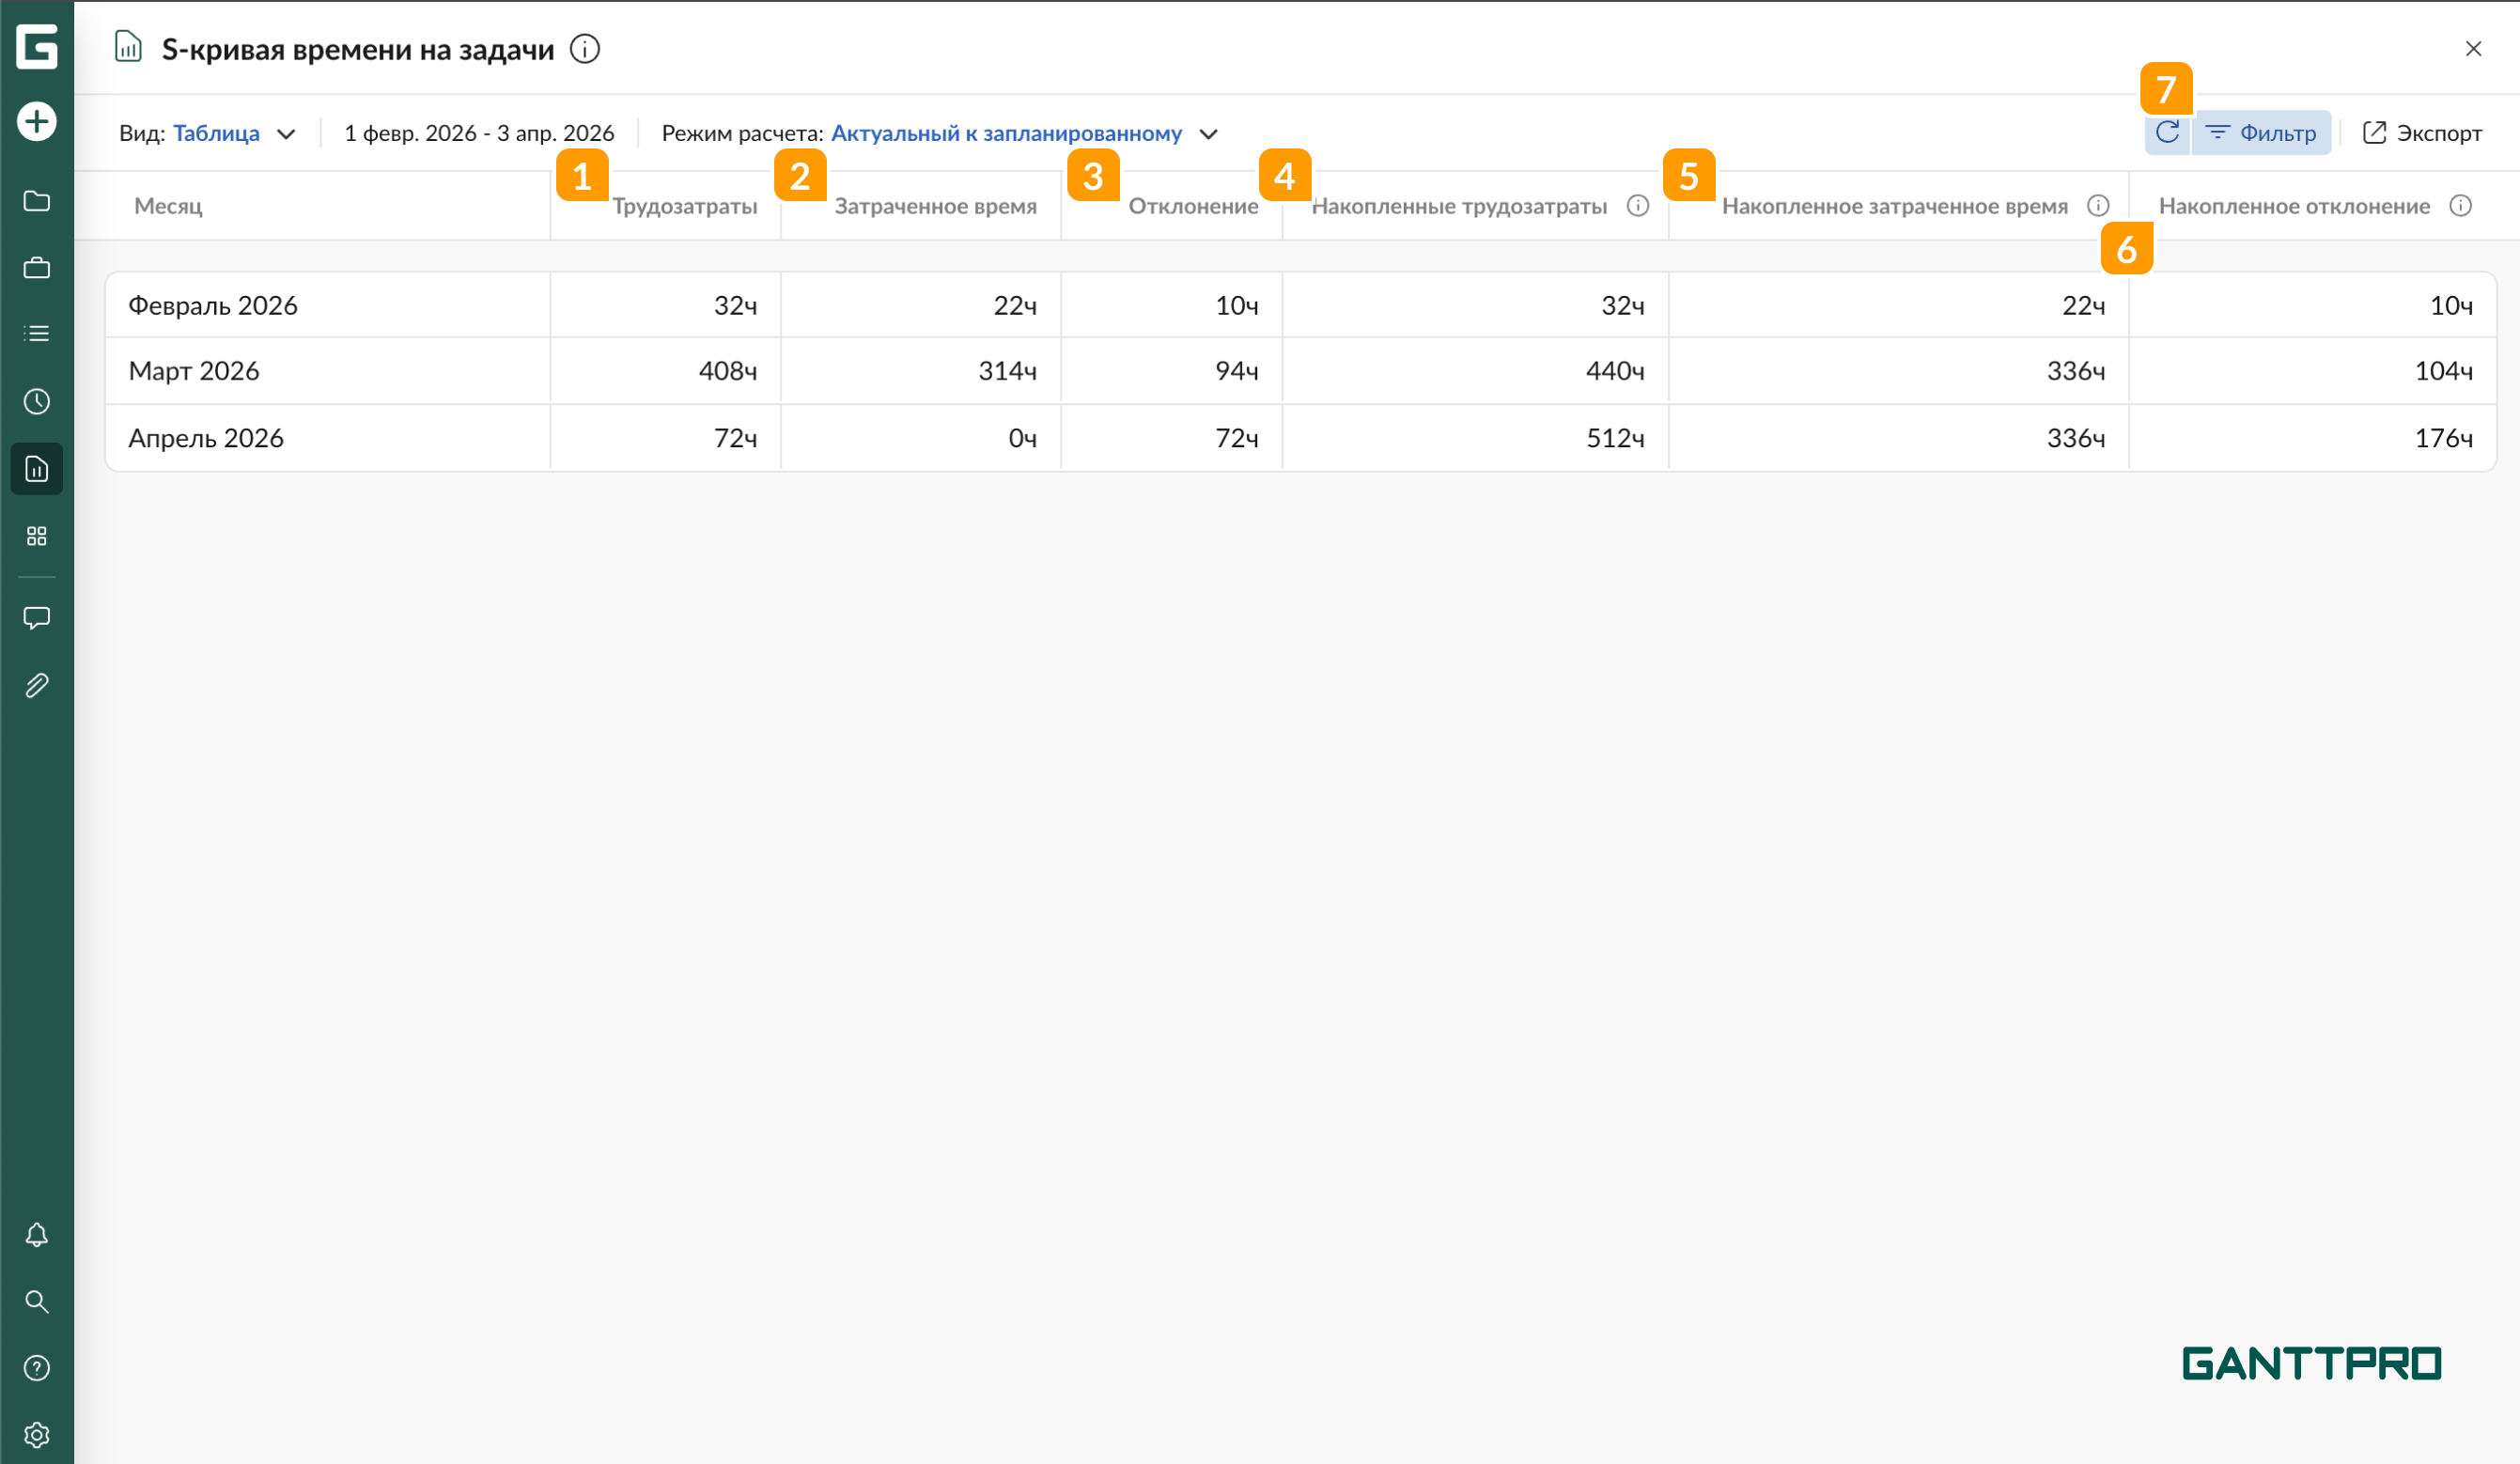The width and height of the screenshot is (2520, 1464).
Task: Click the refresh report icon
Action: pyautogui.click(x=2167, y=133)
